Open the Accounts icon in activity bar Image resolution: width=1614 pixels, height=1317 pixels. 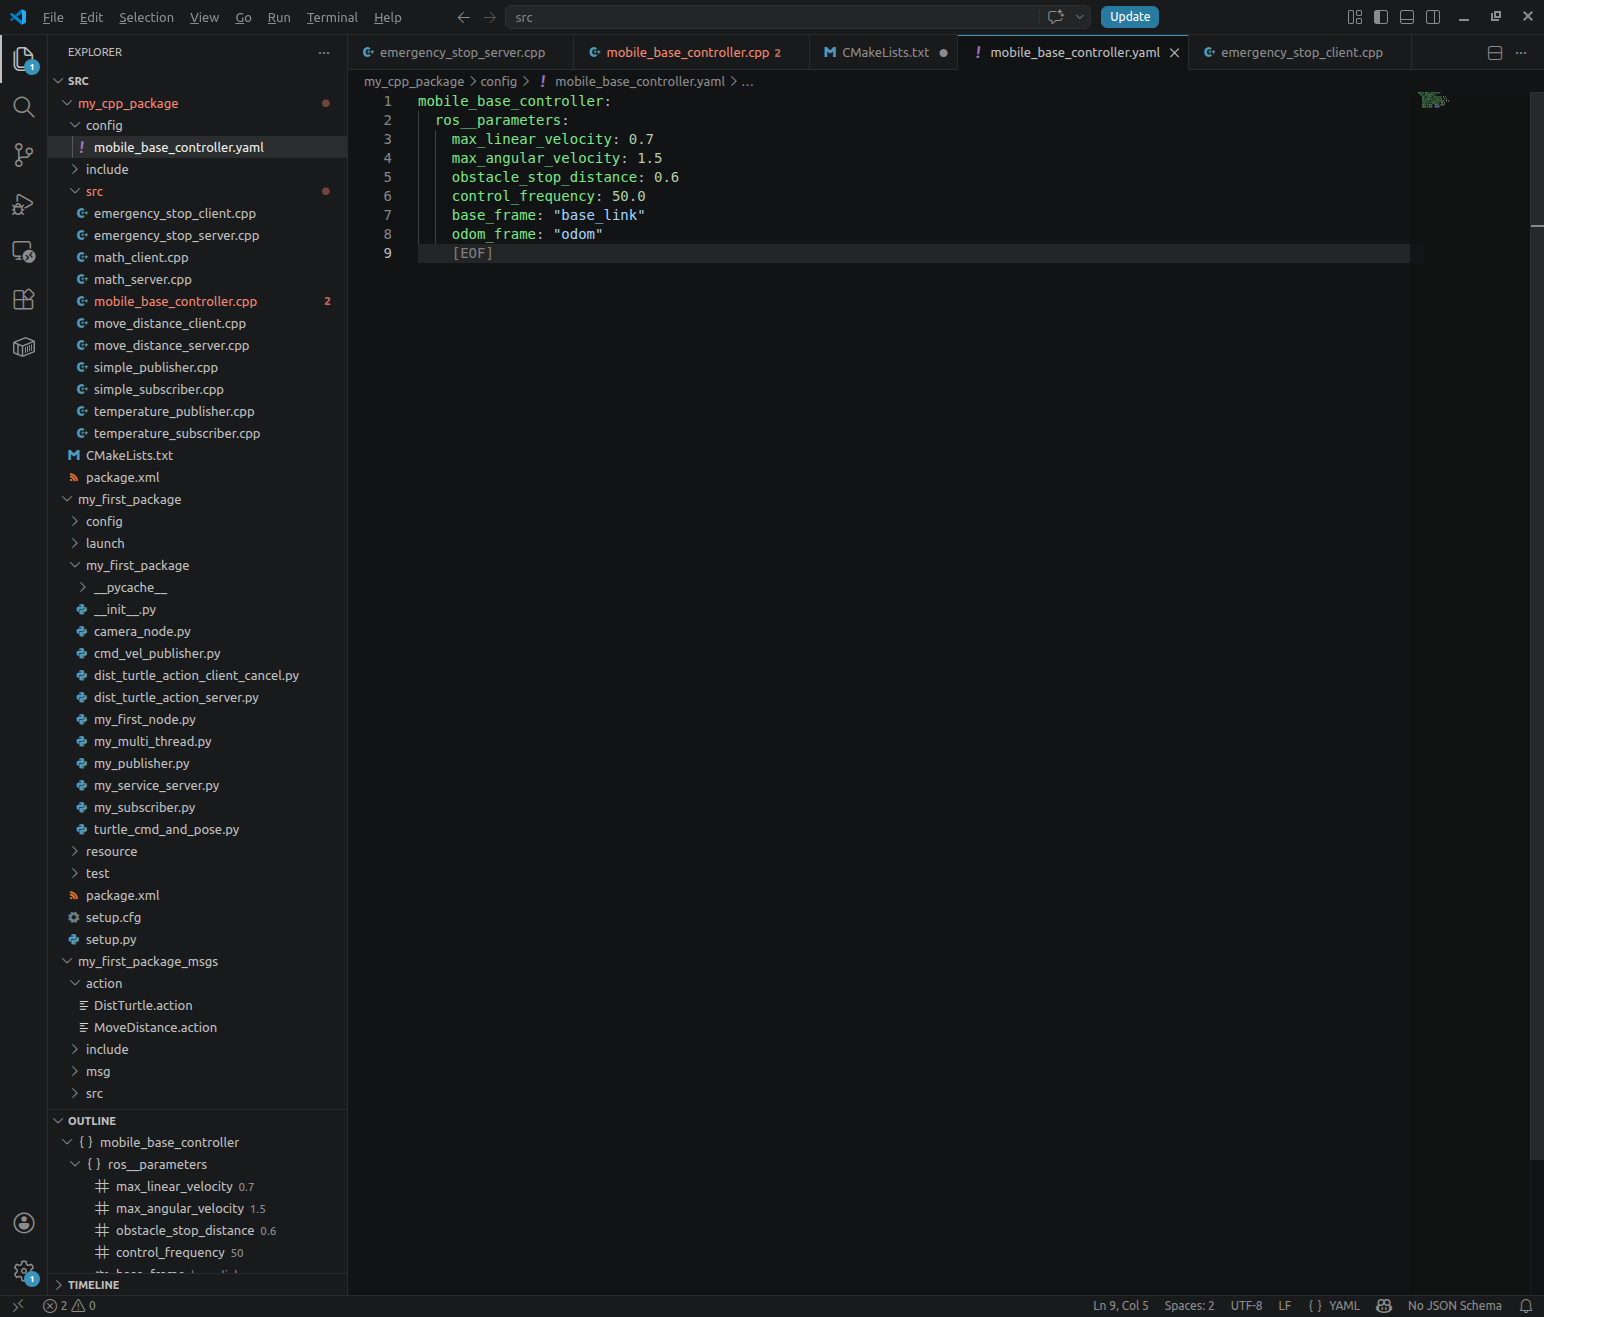(x=24, y=1223)
